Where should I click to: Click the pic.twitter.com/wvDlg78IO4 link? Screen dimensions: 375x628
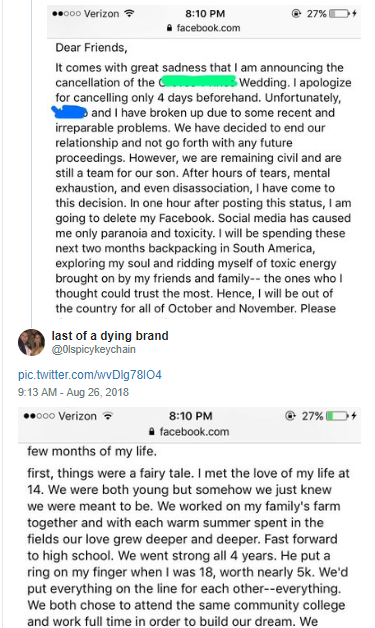tap(90, 375)
